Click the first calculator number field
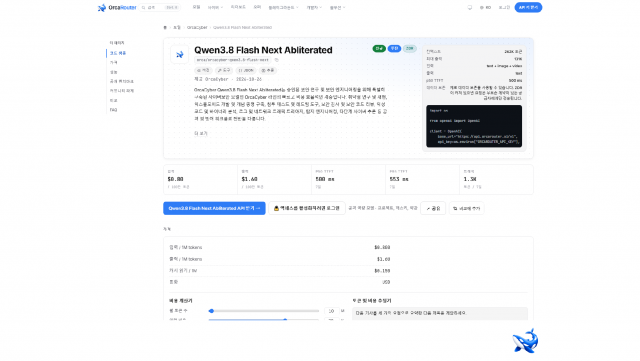 tap(331, 311)
